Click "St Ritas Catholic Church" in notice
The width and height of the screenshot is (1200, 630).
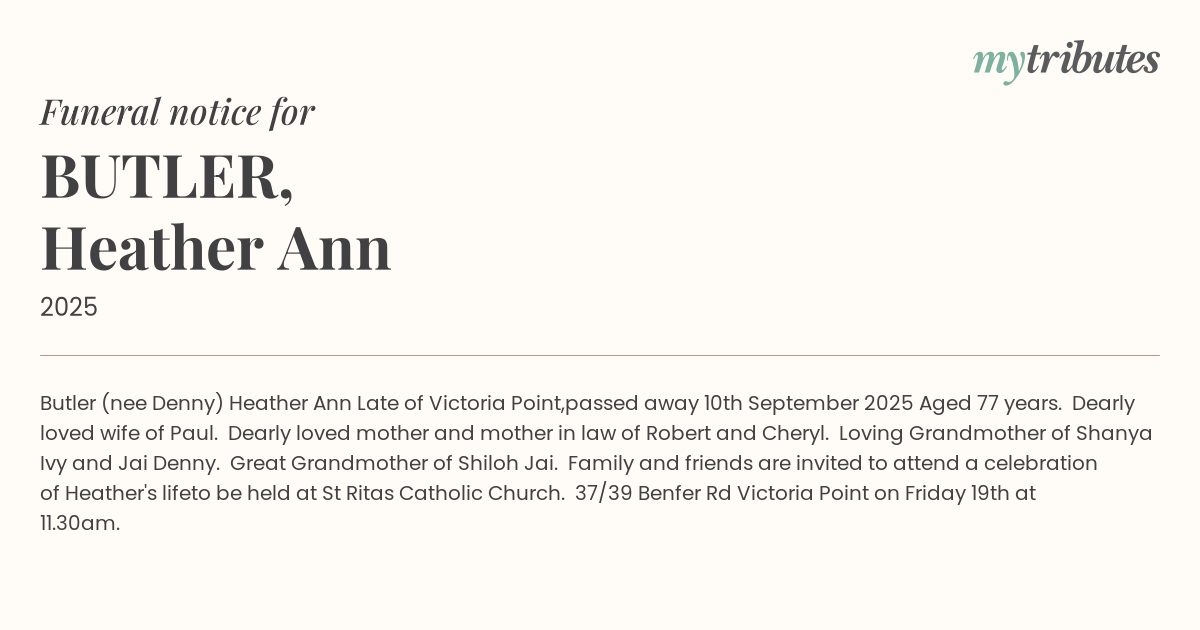coord(442,494)
